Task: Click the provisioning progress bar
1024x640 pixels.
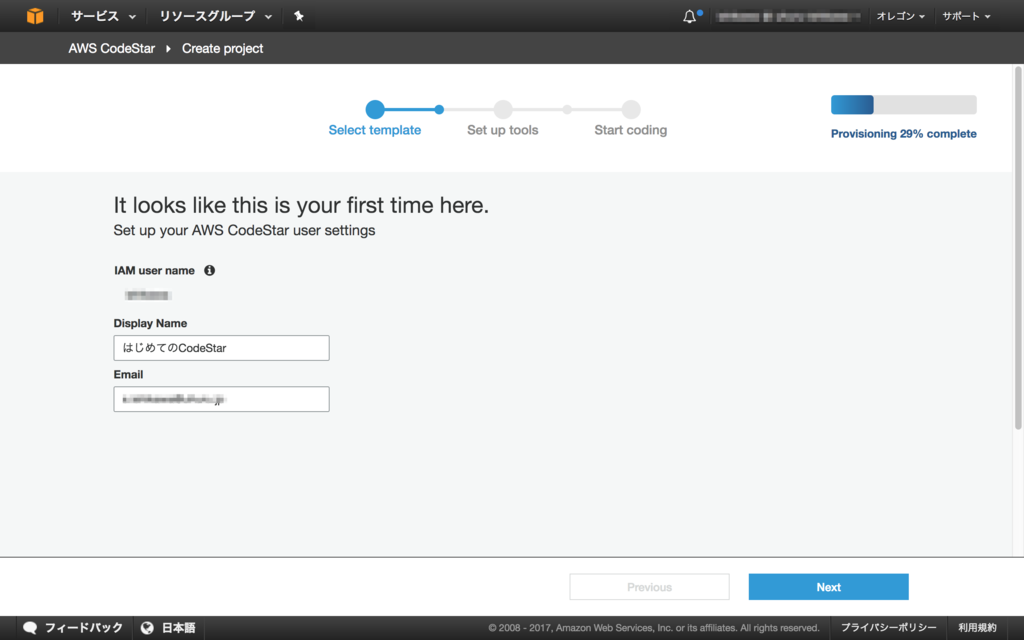Action: pos(904,104)
